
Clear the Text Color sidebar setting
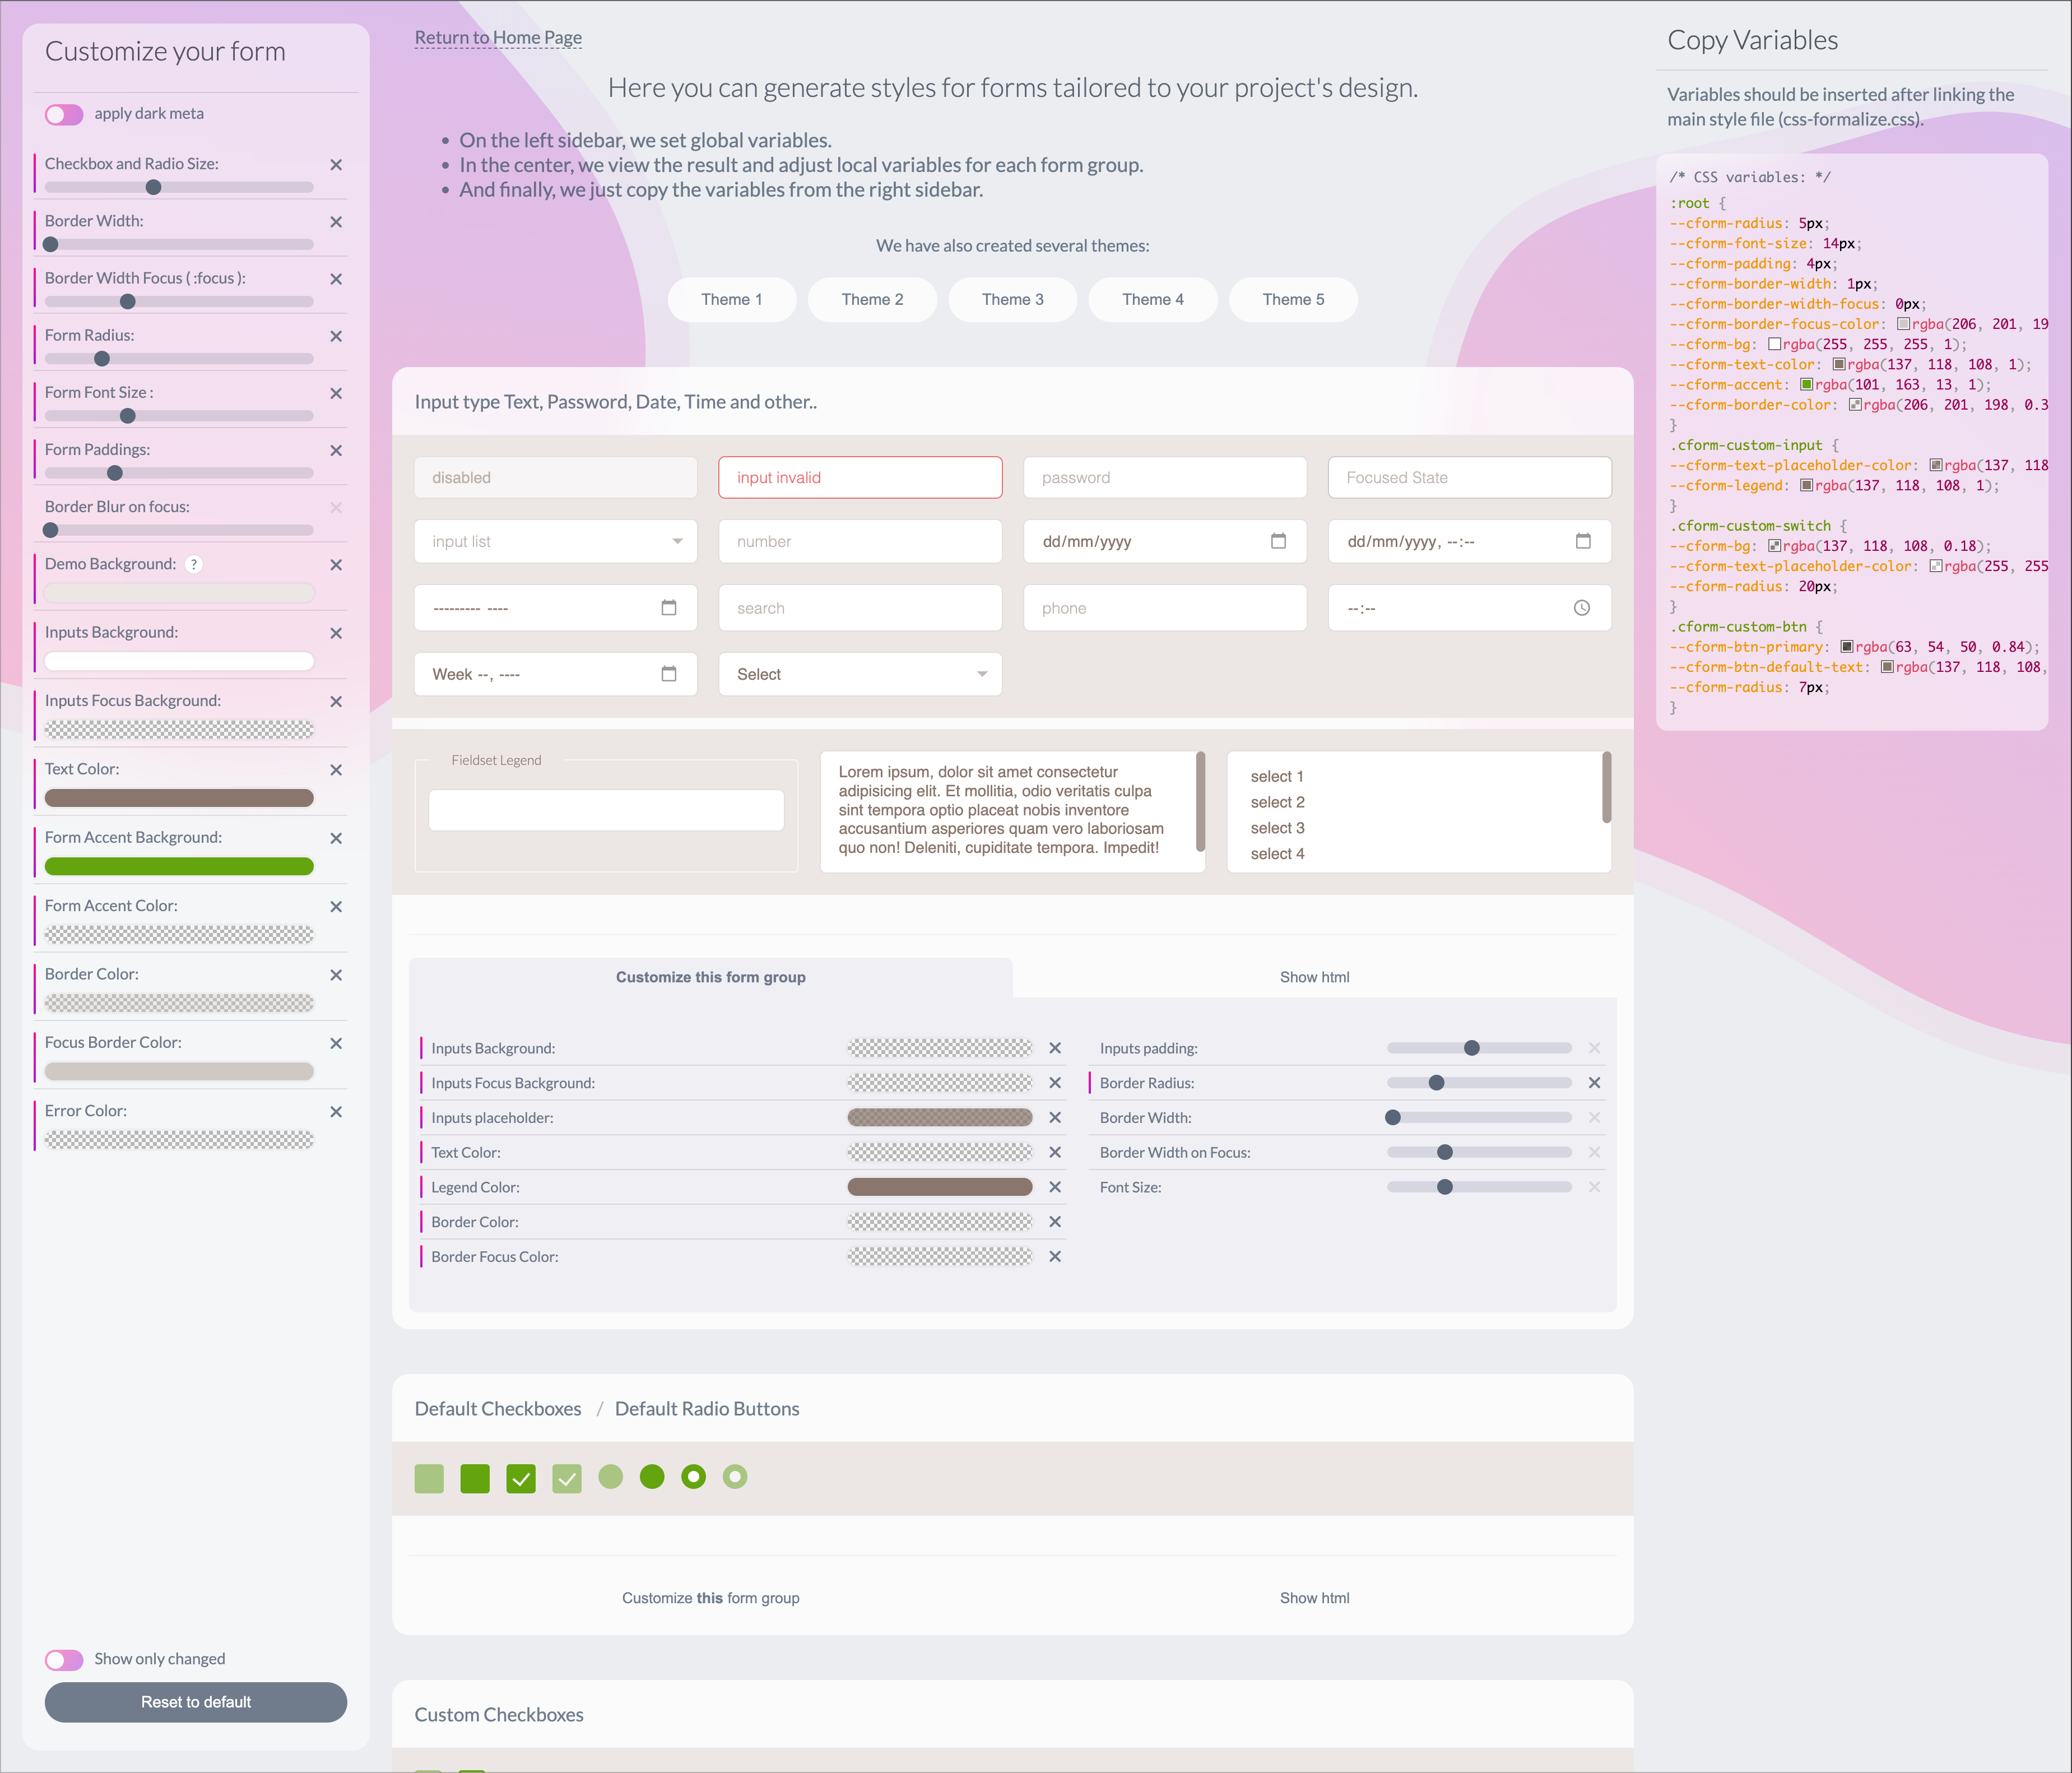point(336,770)
